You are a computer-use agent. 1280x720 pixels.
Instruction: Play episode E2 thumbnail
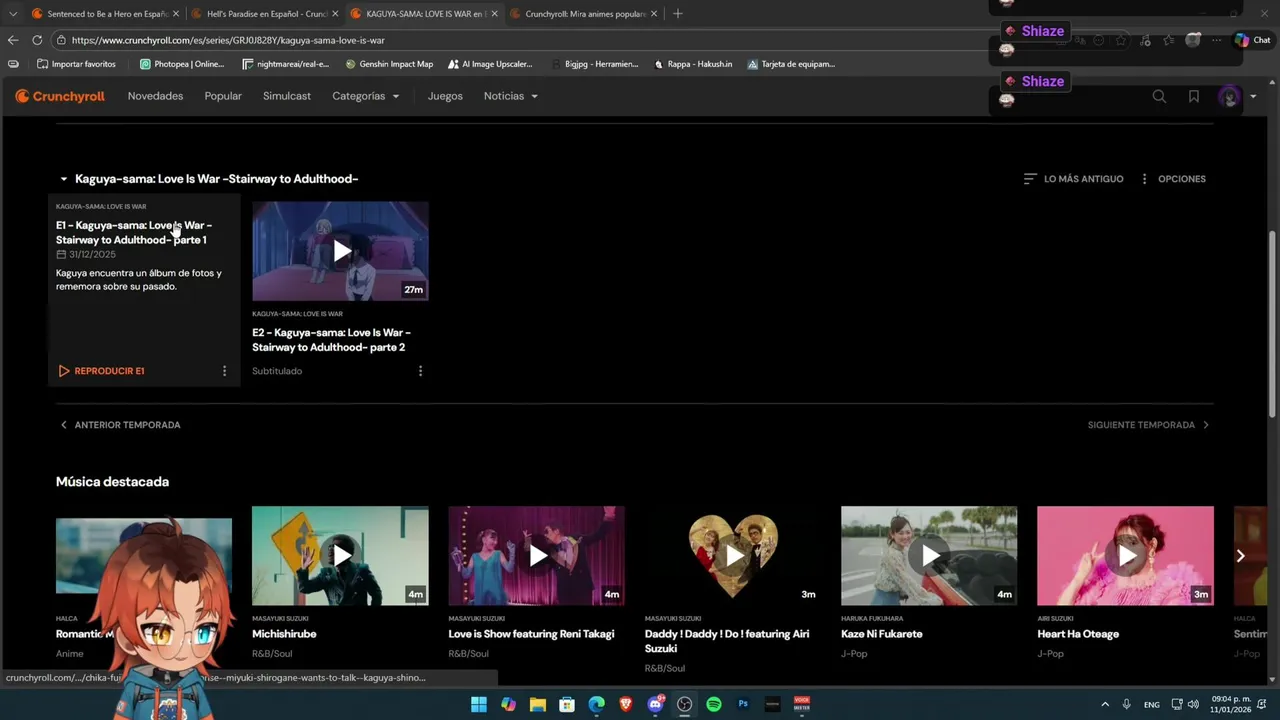click(340, 251)
